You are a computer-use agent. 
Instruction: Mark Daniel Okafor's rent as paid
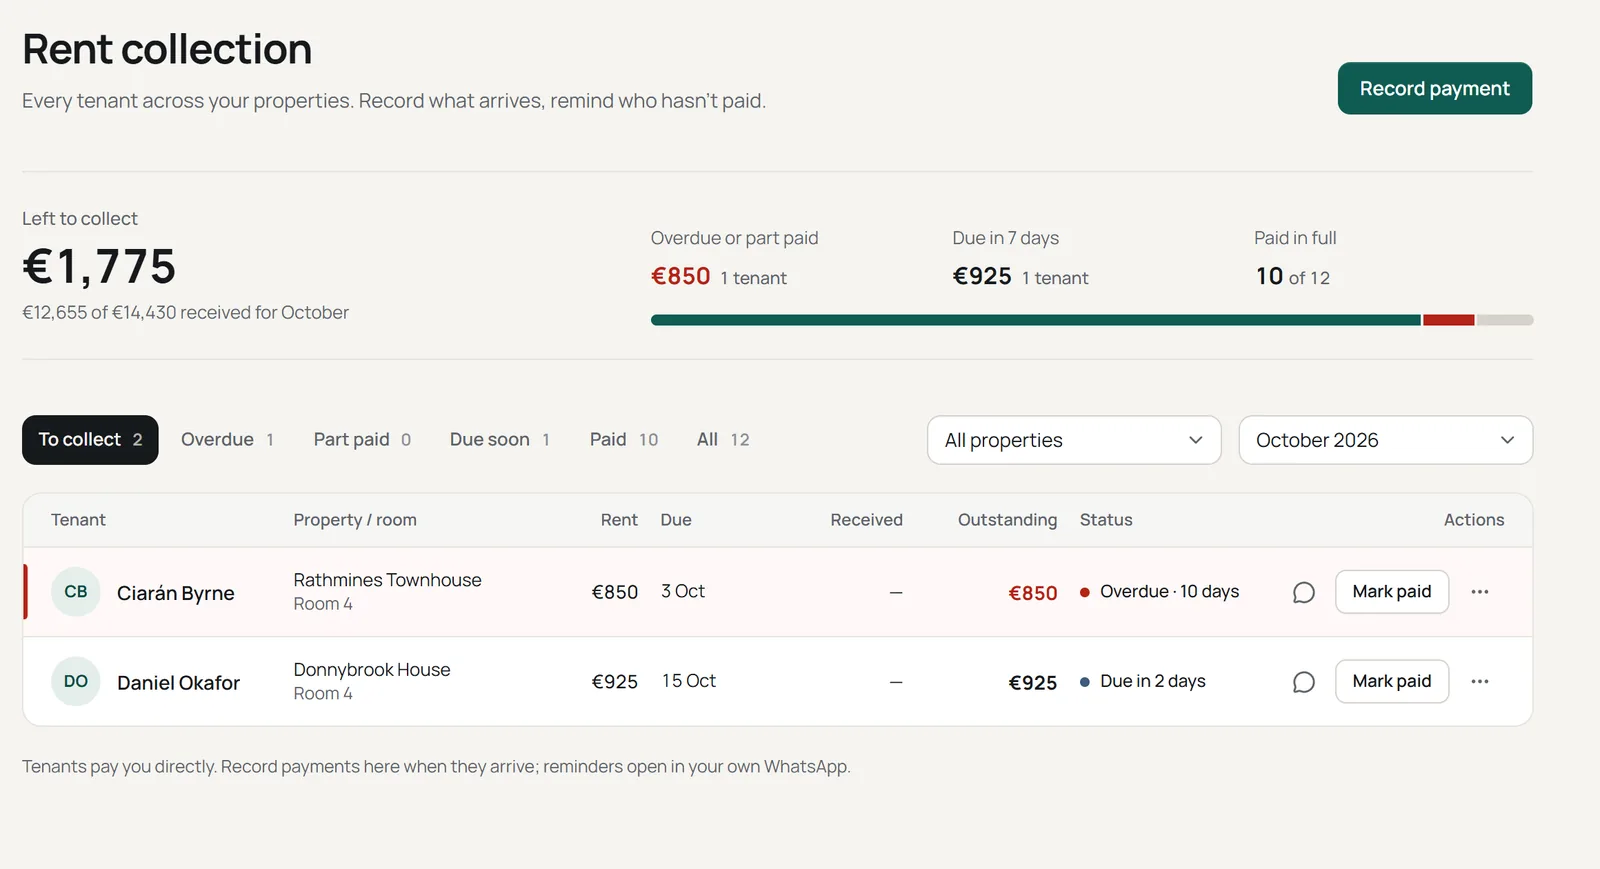click(1392, 681)
